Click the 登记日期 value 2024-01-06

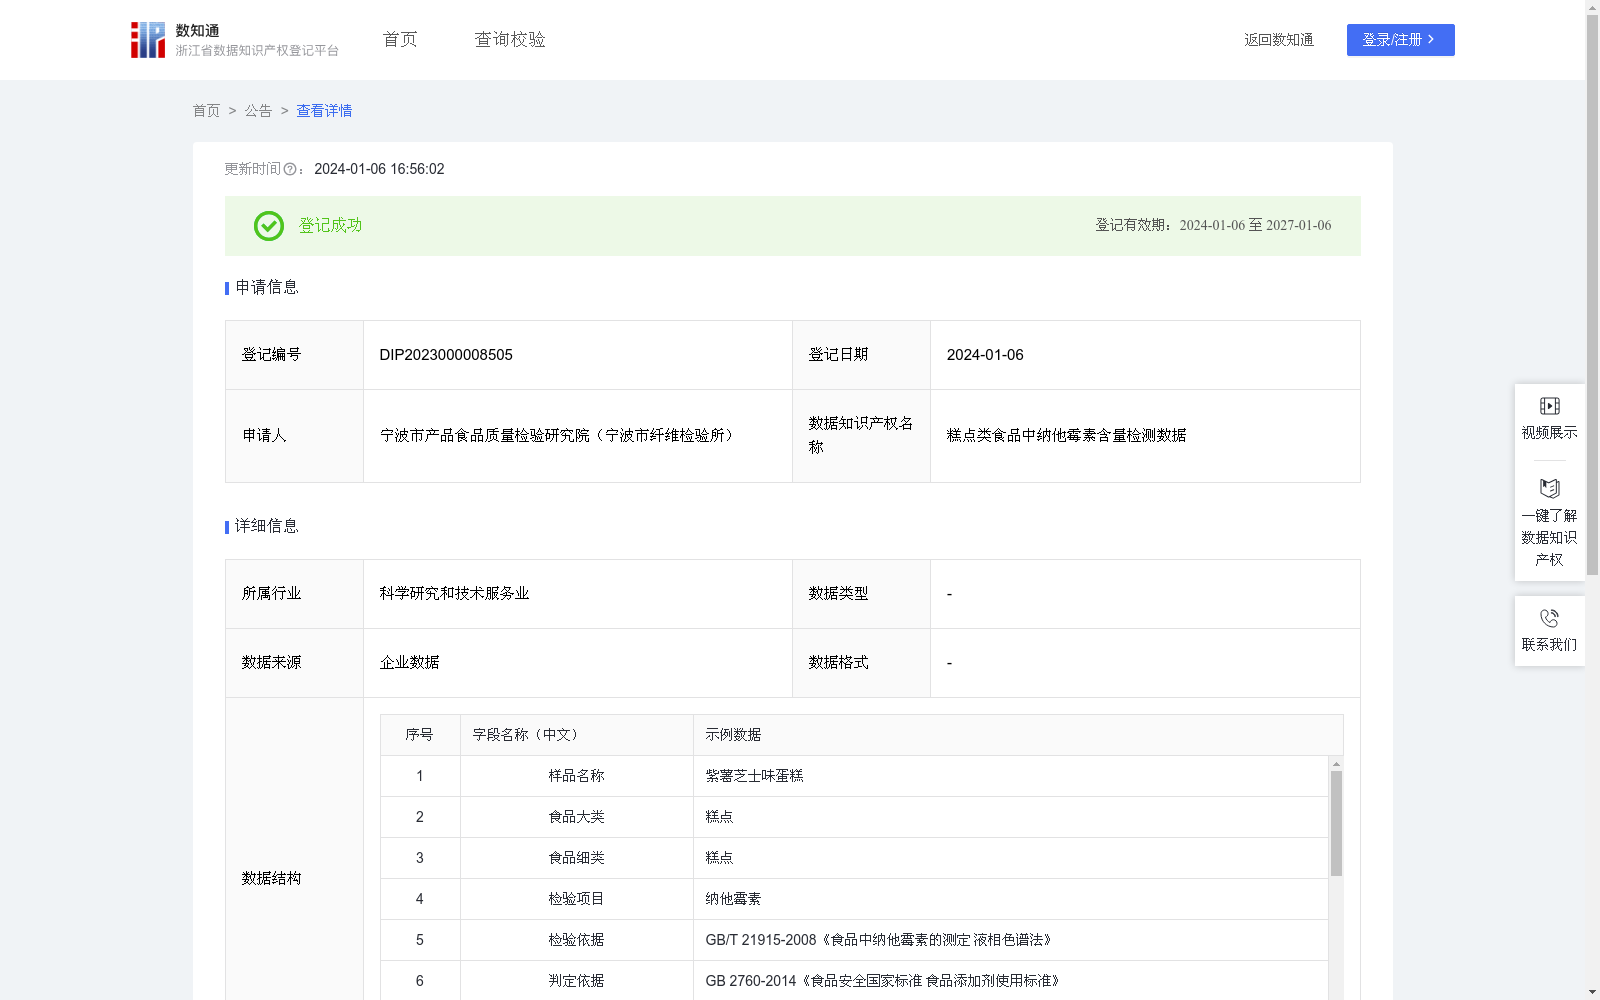985,355
